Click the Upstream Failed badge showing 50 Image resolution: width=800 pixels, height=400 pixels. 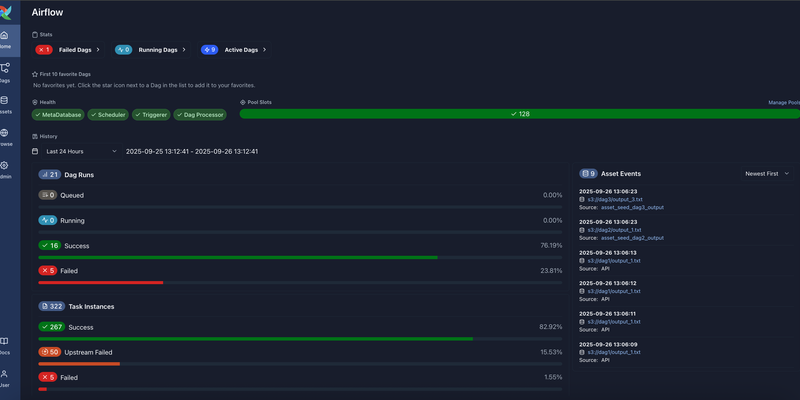[49, 352]
